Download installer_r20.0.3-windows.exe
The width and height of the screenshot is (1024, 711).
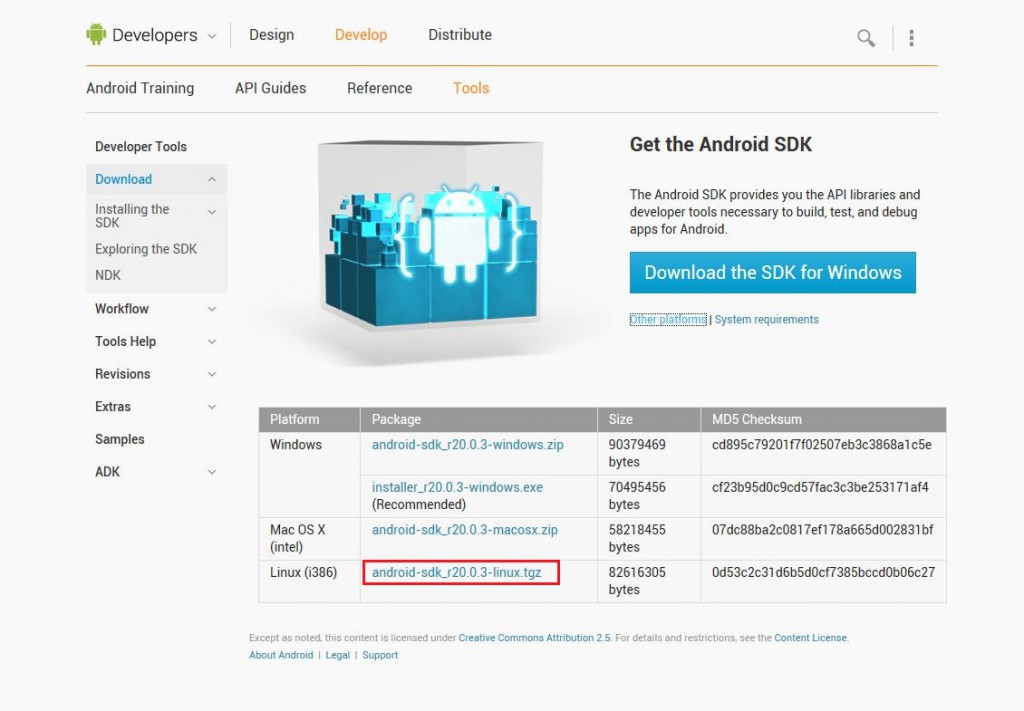pos(457,487)
